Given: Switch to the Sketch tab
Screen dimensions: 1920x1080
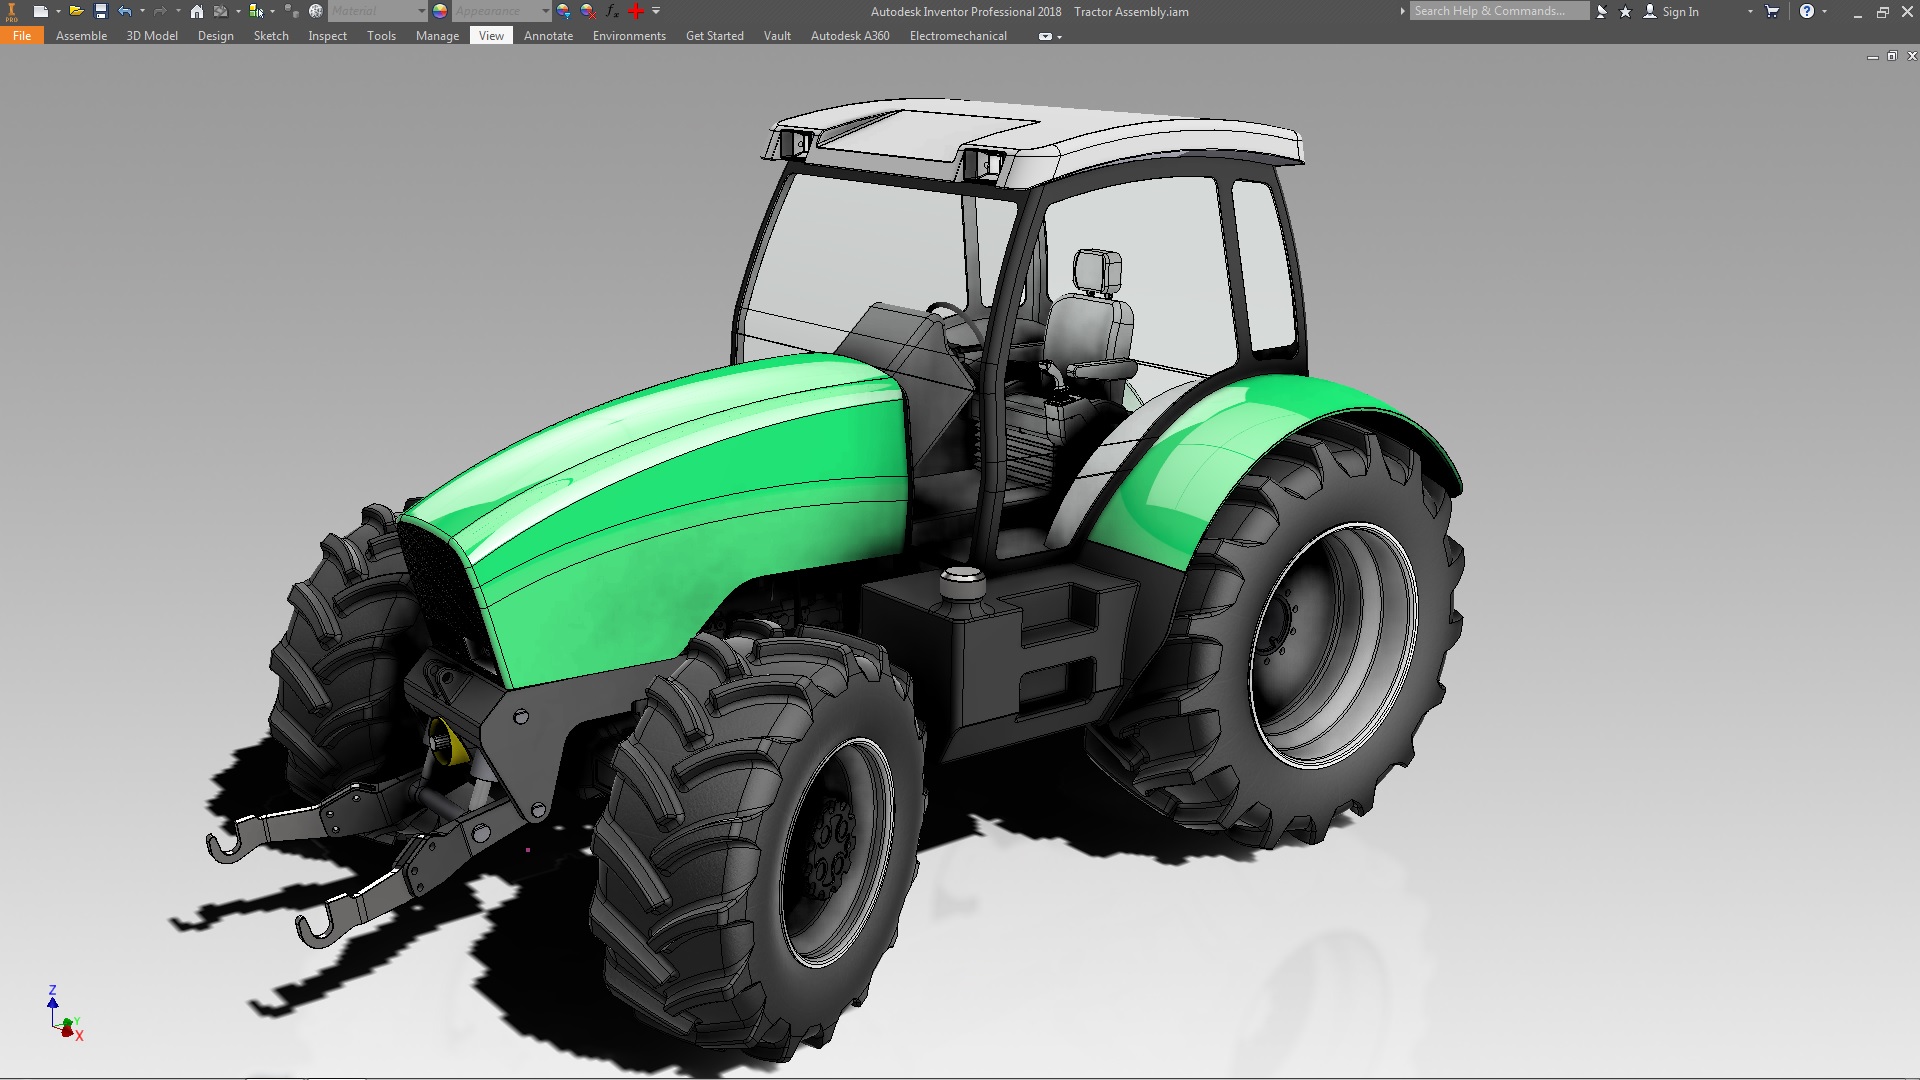Looking at the screenshot, I should tap(271, 35).
